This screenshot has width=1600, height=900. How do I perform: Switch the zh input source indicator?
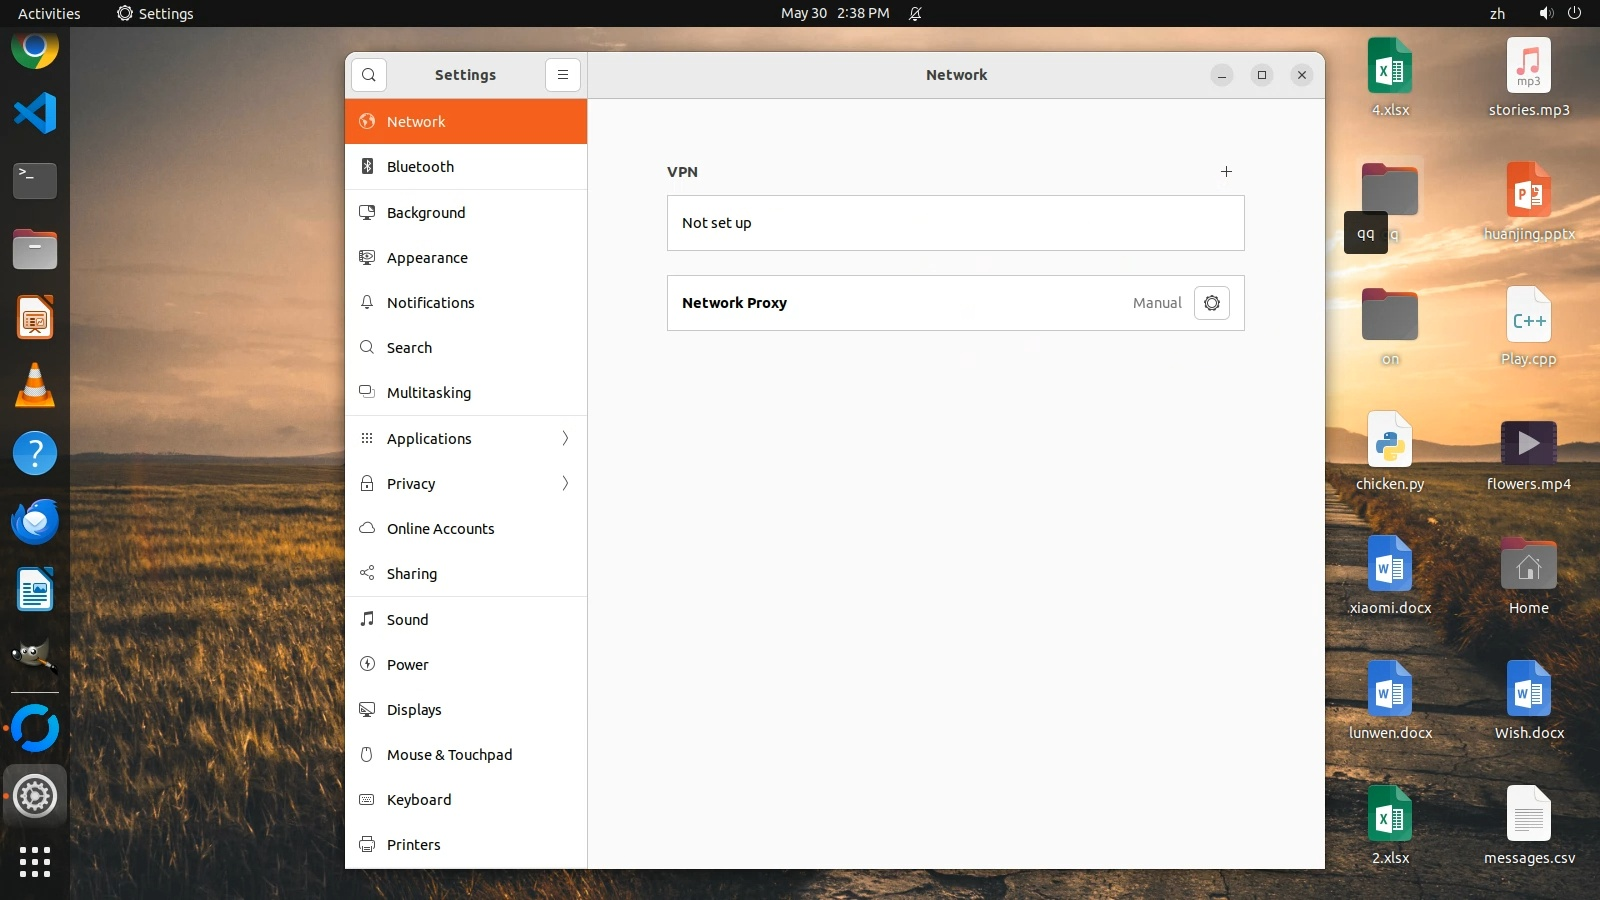coord(1497,13)
